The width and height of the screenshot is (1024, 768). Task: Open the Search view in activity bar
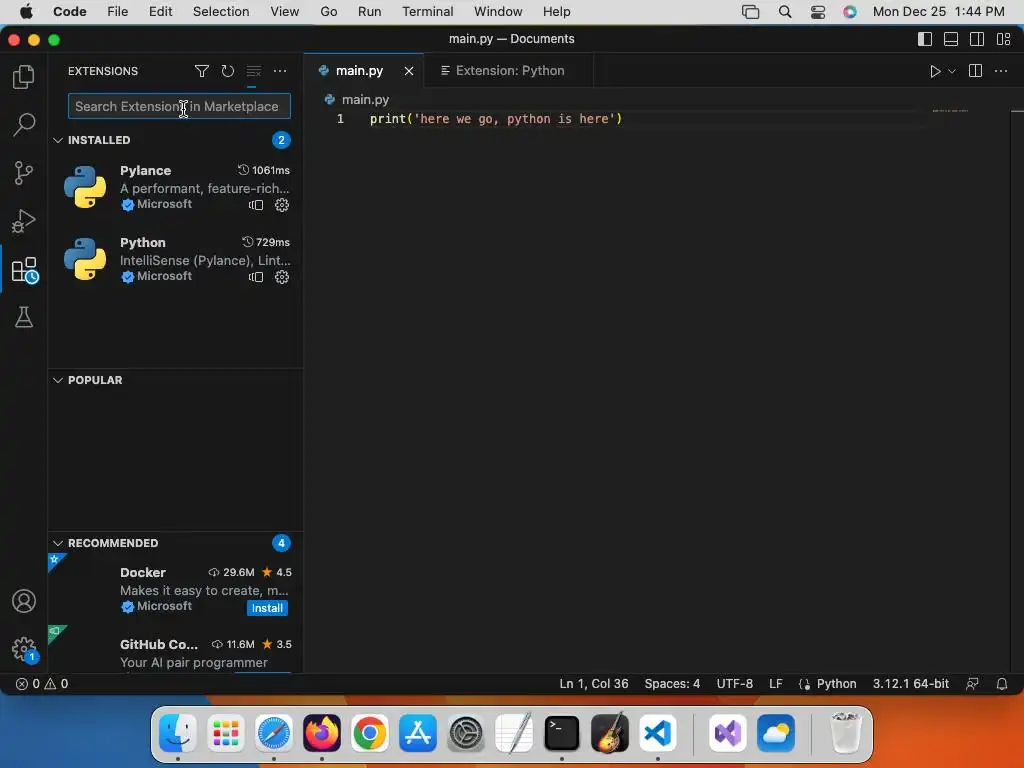tap(24, 125)
